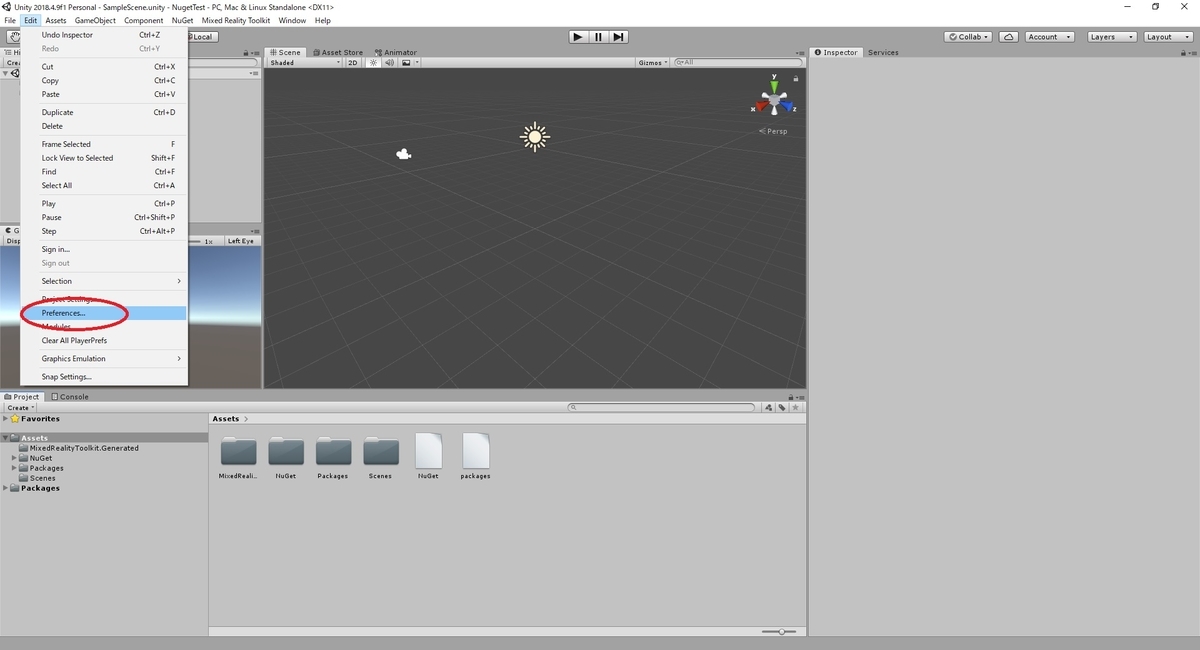Open the GameObject menu
Image resolution: width=1200 pixels, height=650 pixels.
click(95, 20)
